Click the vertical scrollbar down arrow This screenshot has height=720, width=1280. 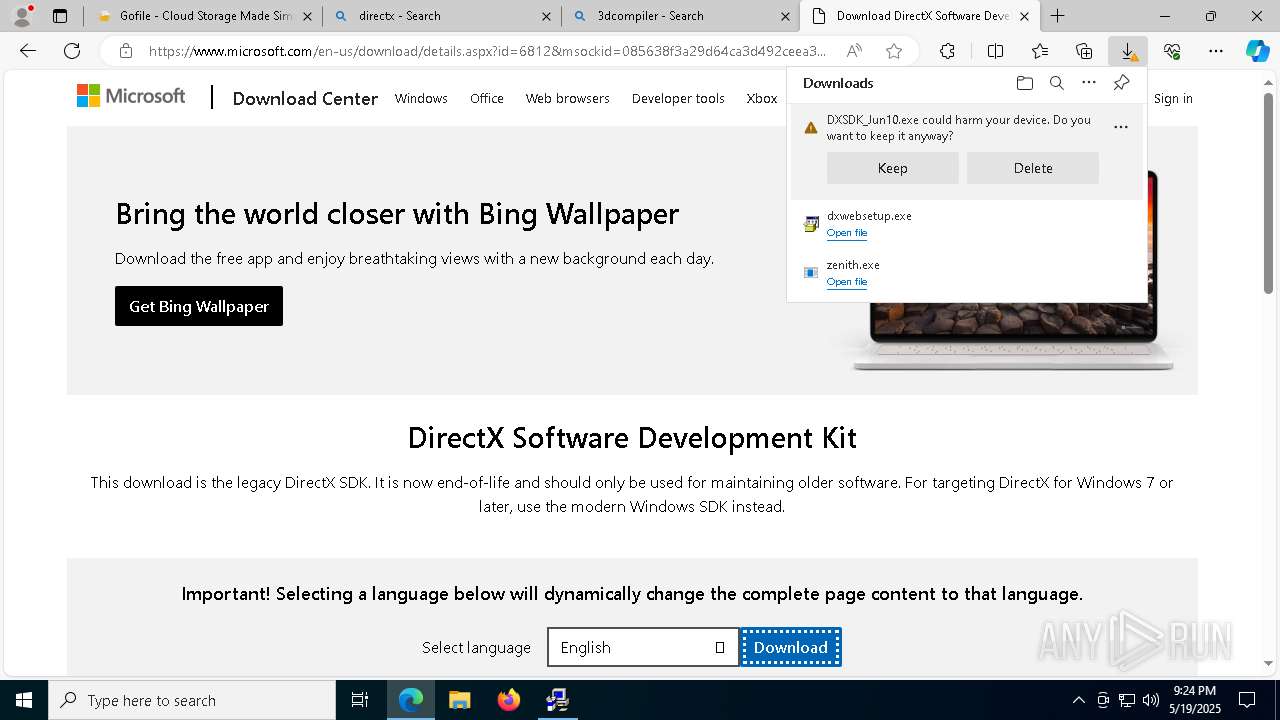pos(1269,663)
